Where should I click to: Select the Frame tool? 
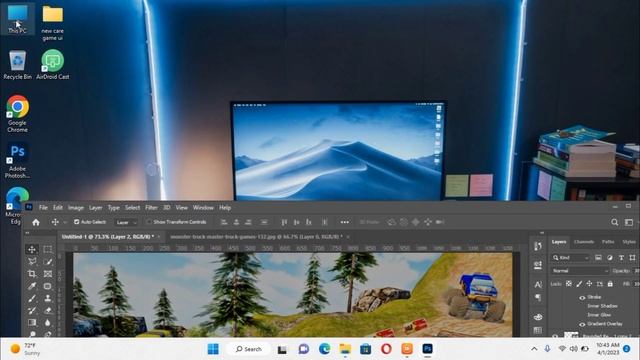coord(48,273)
